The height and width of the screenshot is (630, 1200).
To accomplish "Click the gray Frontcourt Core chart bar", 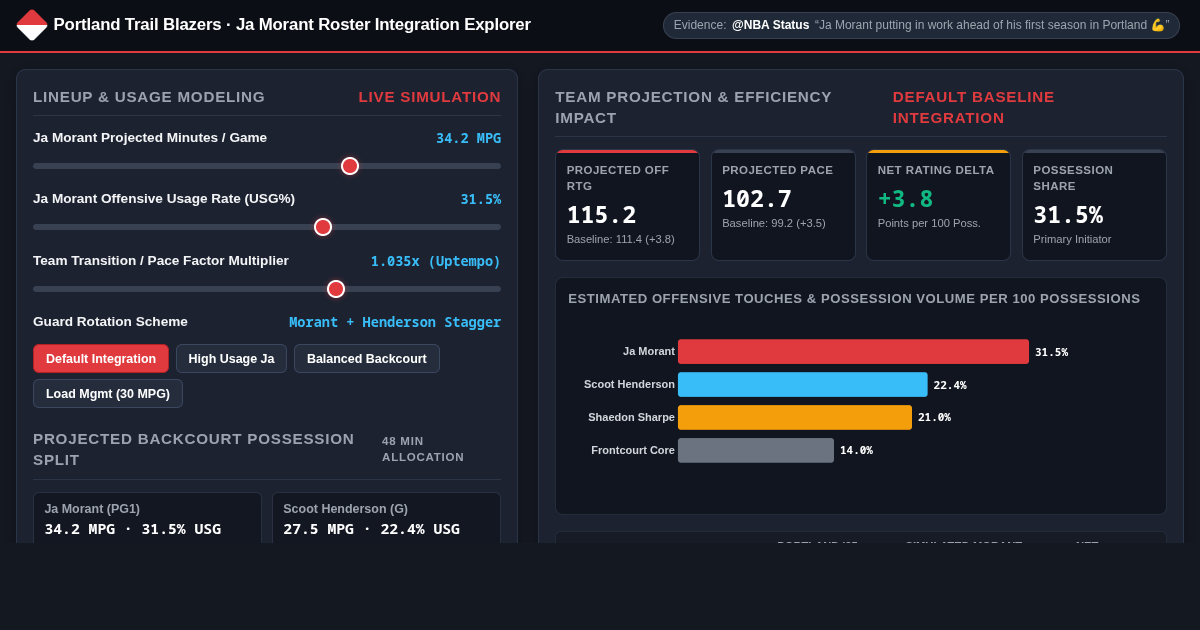I will tap(756, 451).
